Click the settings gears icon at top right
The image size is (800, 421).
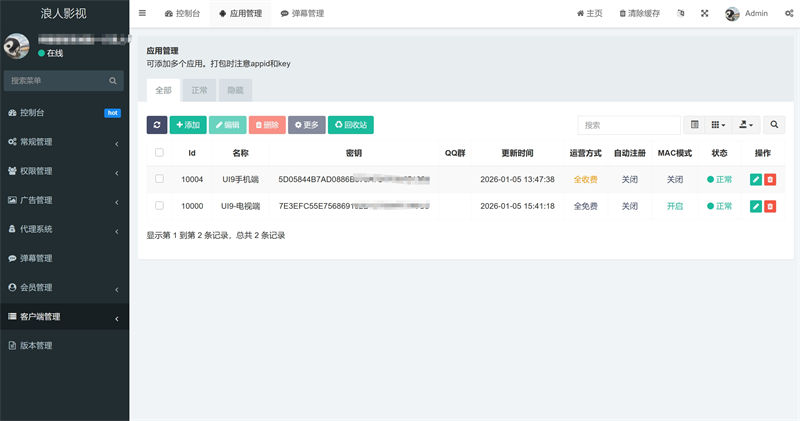click(789, 14)
